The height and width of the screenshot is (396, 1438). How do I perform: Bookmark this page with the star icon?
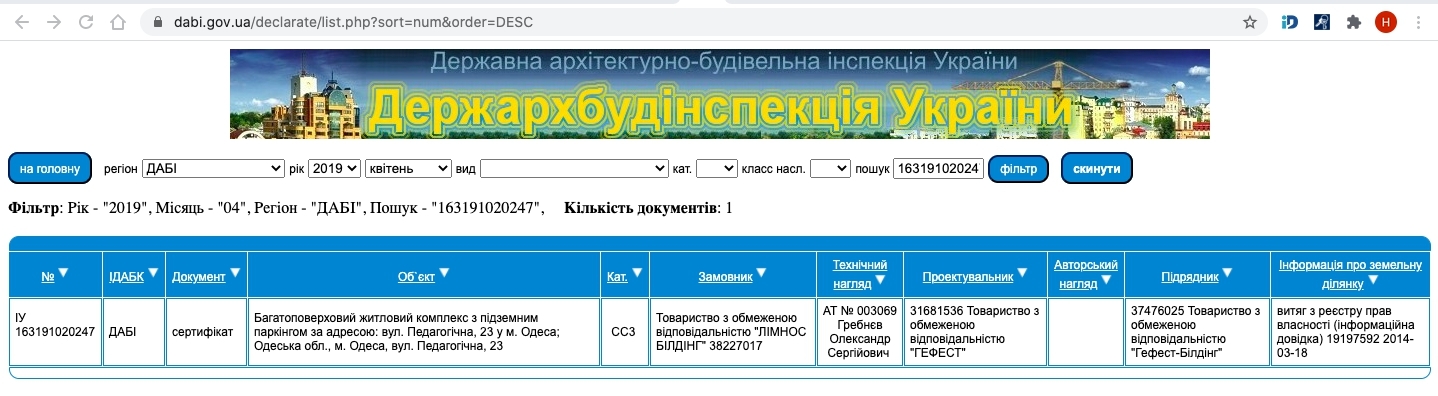tap(1249, 22)
